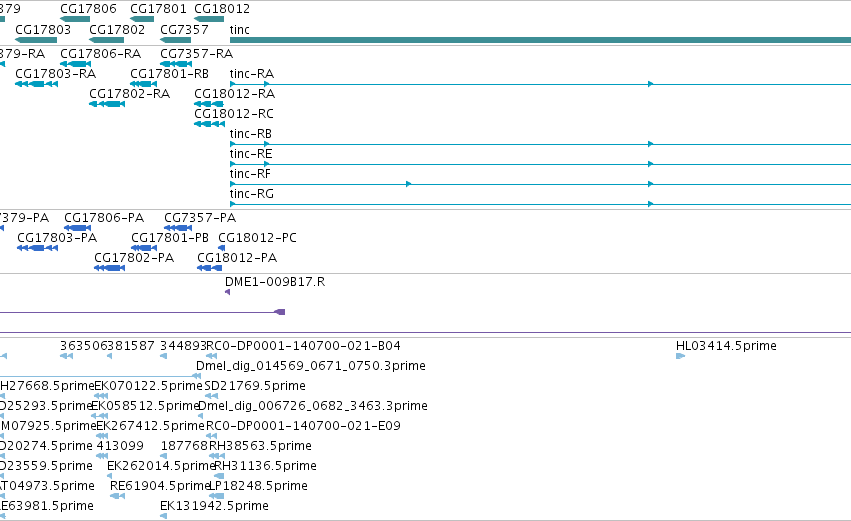Click the RH38563.5prime EST label
The height and width of the screenshot is (521, 851).
tap(261, 447)
